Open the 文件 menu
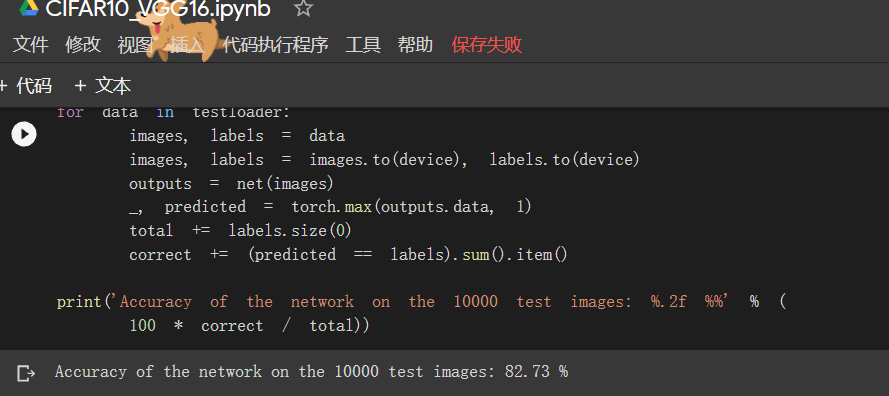 click(x=31, y=45)
